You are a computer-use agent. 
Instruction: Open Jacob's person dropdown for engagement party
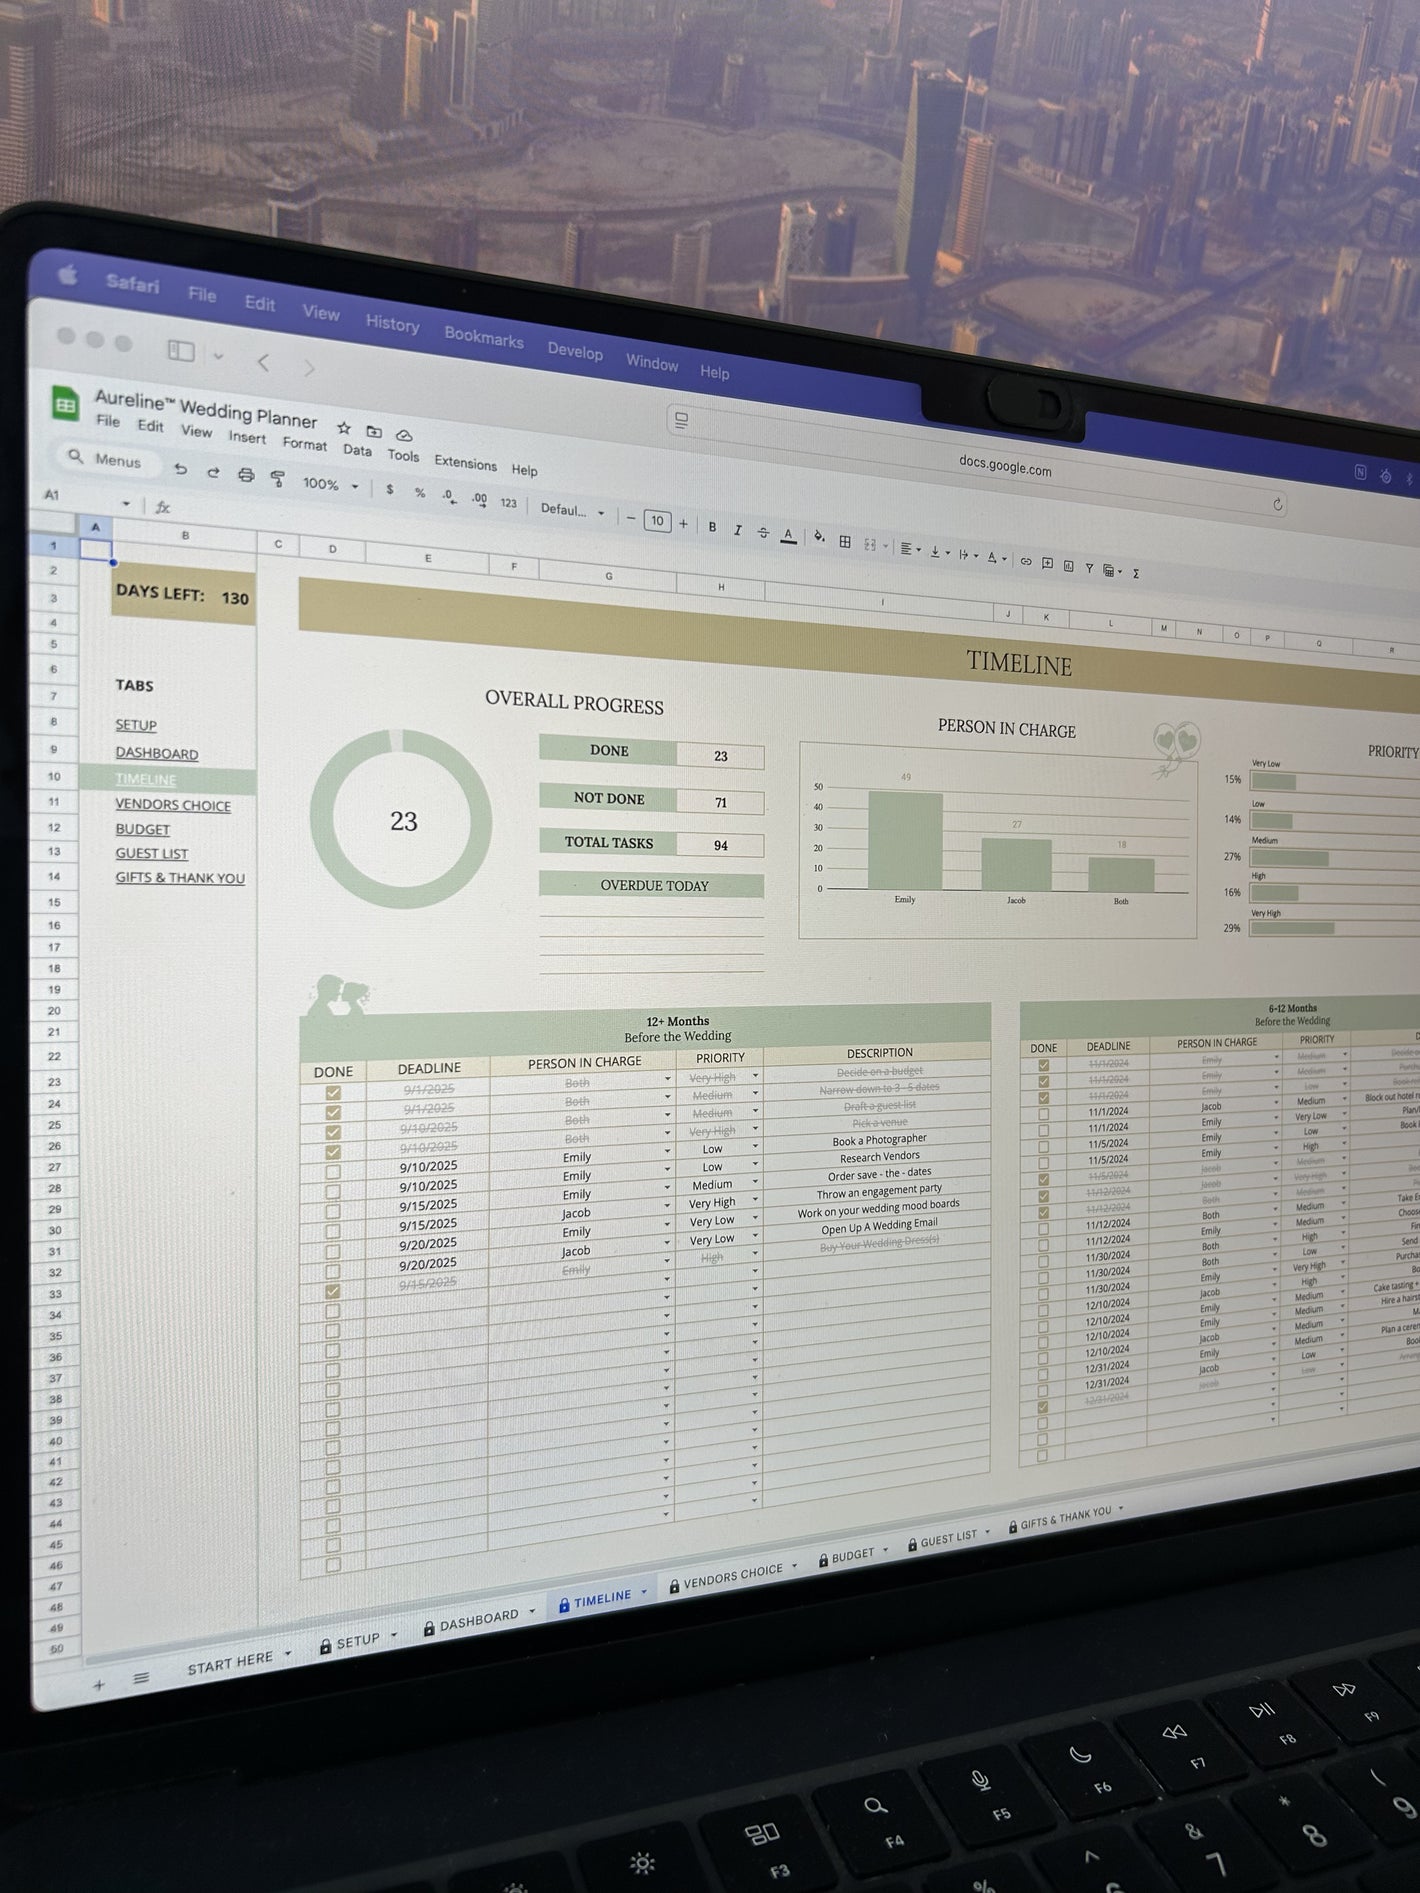(667, 1212)
